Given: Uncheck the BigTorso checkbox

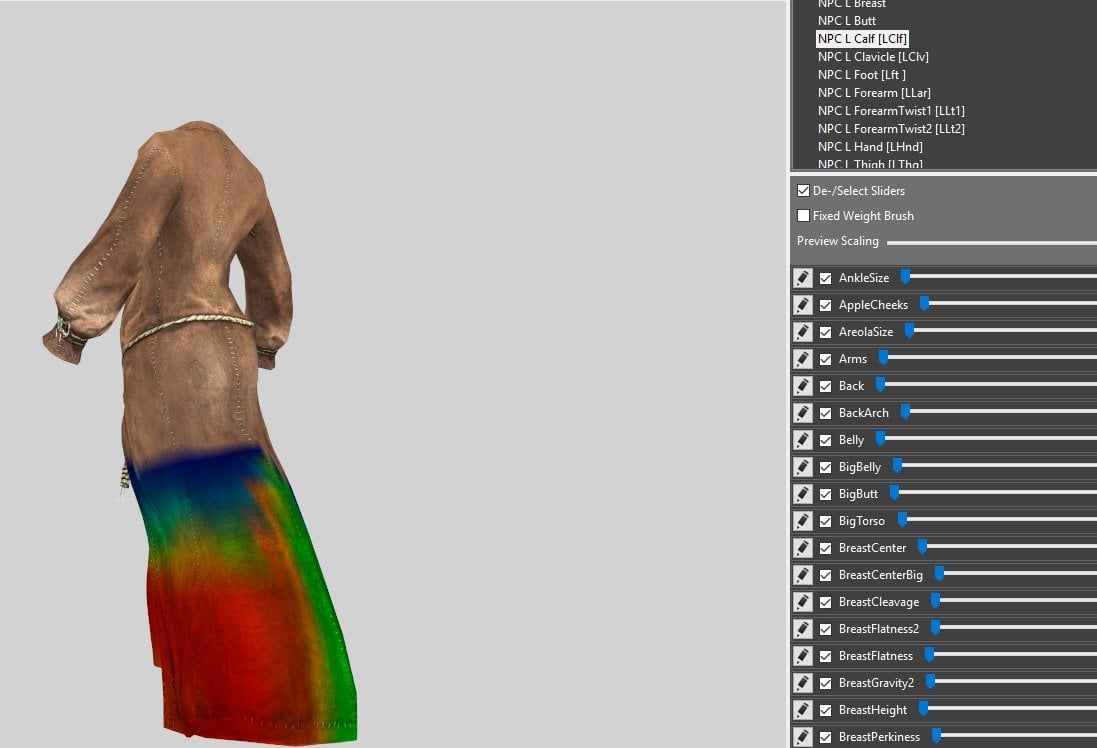Looking at the screenshot, I should pyautogui.click(x=826, y=521).
